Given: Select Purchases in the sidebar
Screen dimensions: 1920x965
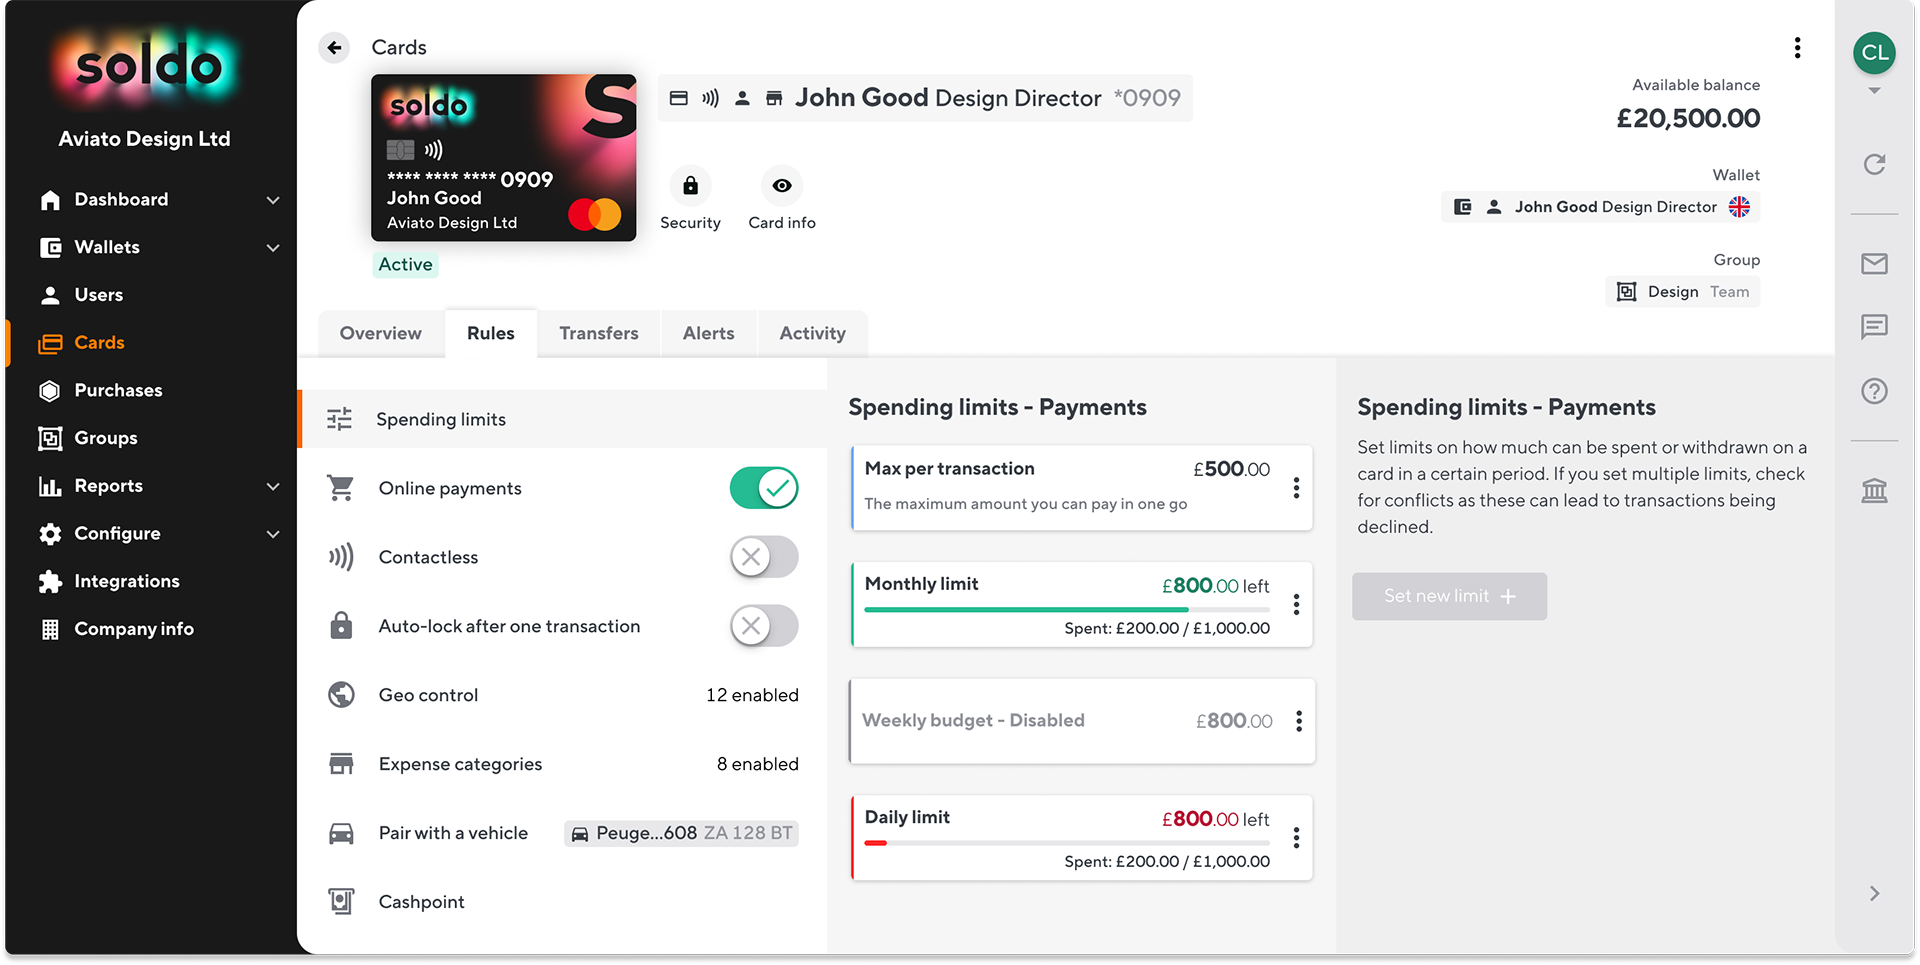Looking at the screenshot, I should tap(118, 390).
